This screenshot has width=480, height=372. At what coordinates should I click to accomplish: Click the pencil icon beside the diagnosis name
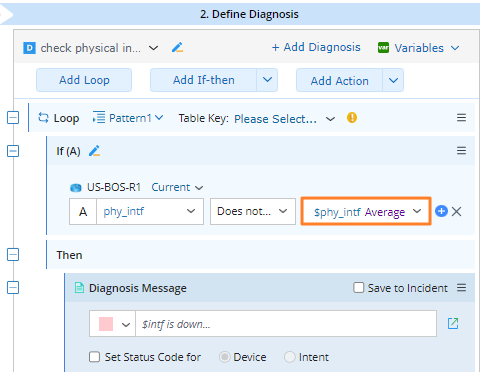[x=177, y=48]
